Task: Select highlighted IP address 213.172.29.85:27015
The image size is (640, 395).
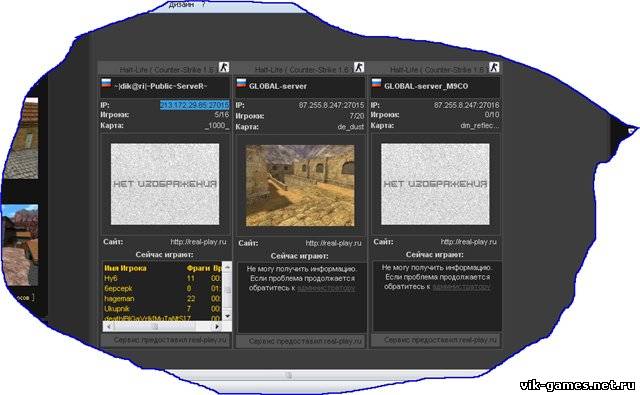Action: click(x=194, y=105)
